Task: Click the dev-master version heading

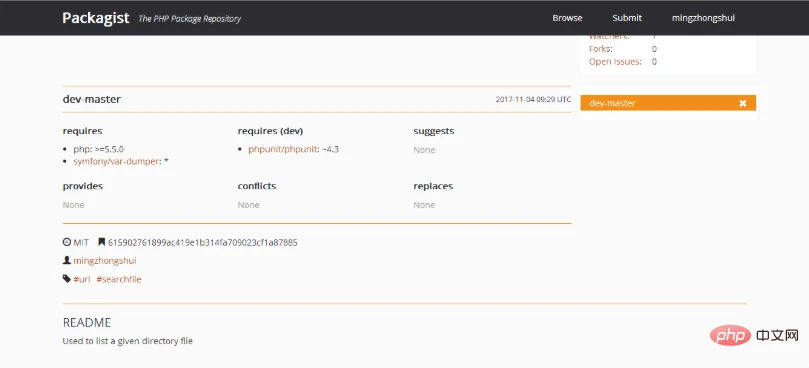Action: click(x=92, y=99)
